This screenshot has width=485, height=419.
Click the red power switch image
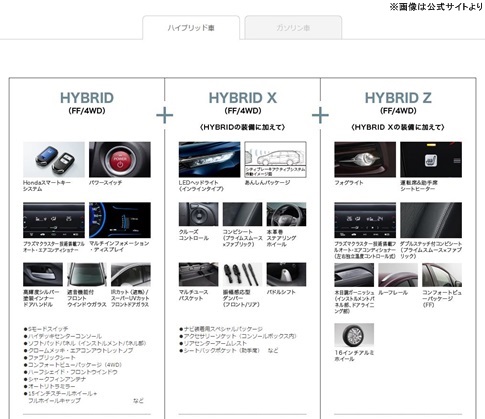[120, 159]
